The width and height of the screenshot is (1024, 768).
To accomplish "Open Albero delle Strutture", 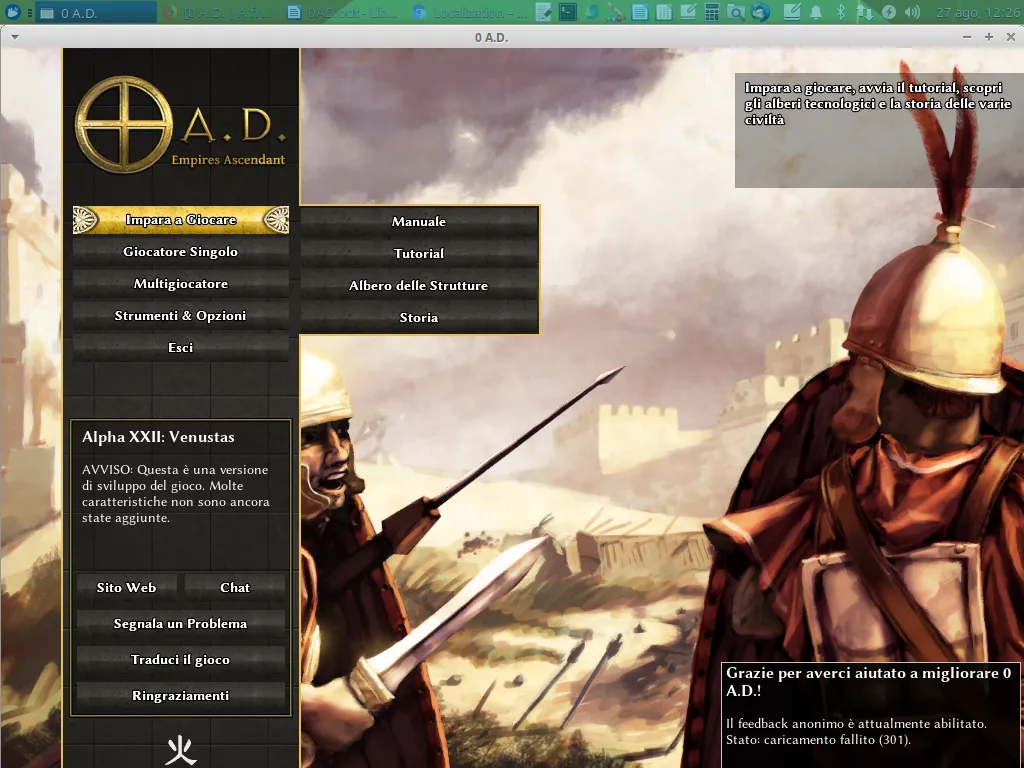I will click(x=419, y=285).
